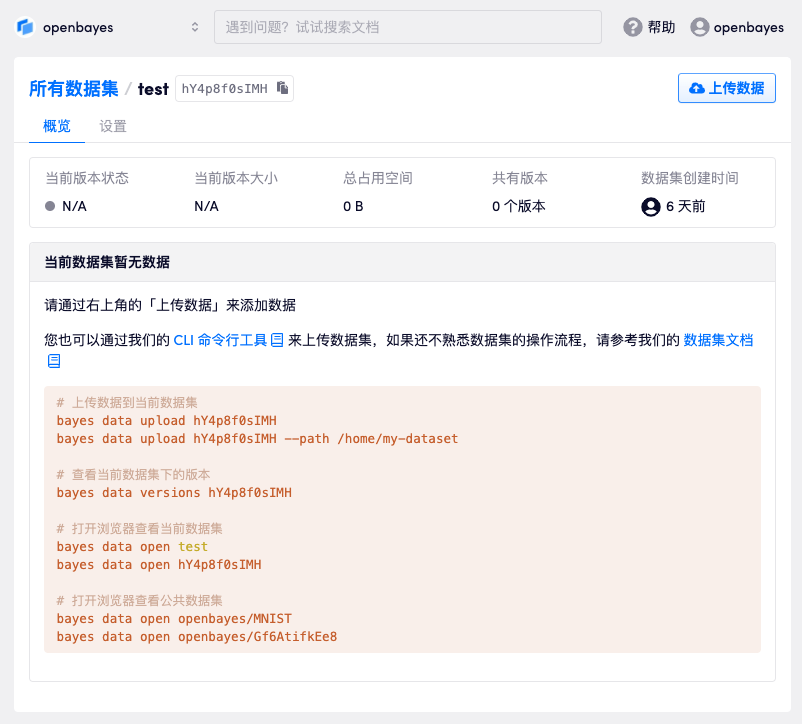Click the user avatar icon in header
This screenshot has width=802, height=724.
pyautogui.click(x=699, y=27)
